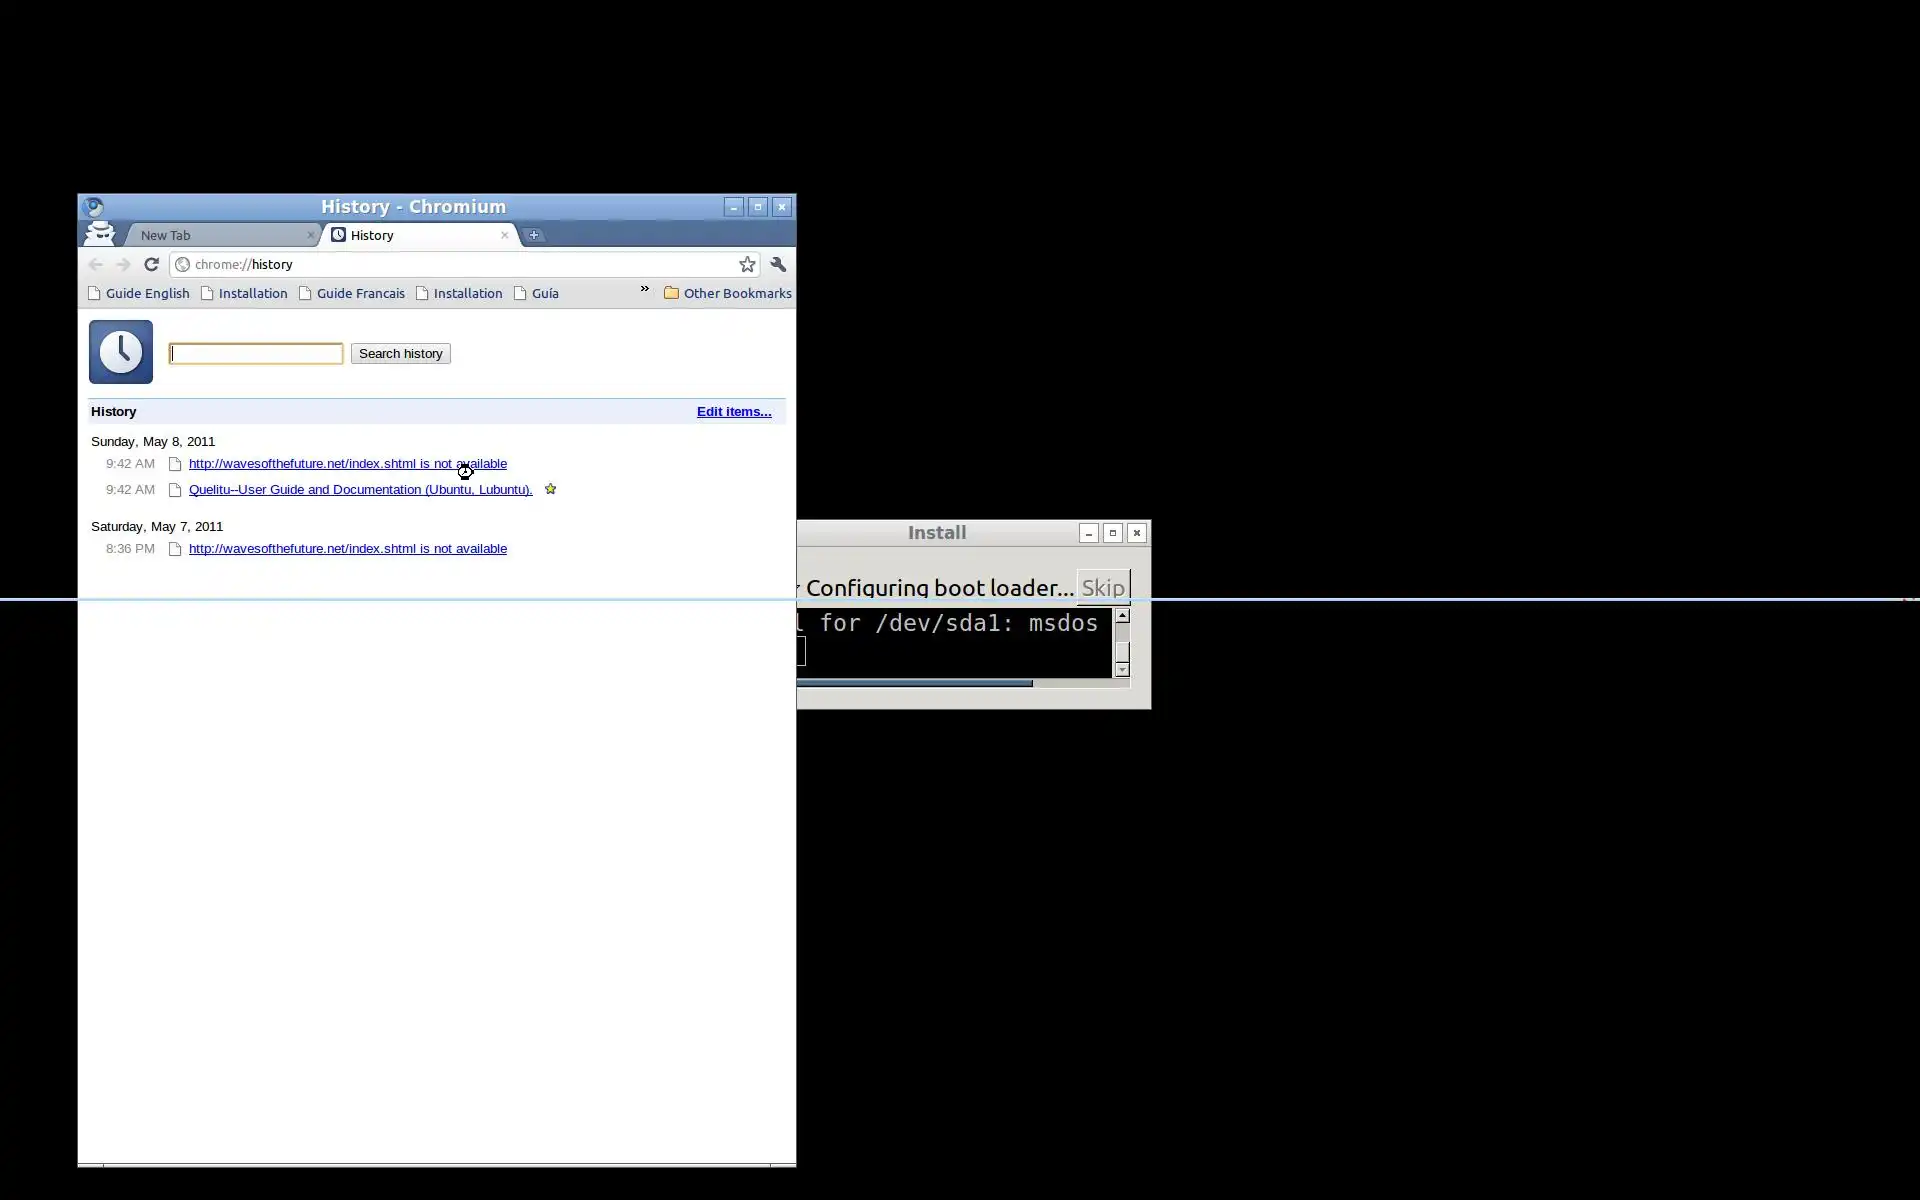This screenshot has height=1200, width=1920.
Task: Expand the bookmarks overflow chevron
Action: [644, 289]
